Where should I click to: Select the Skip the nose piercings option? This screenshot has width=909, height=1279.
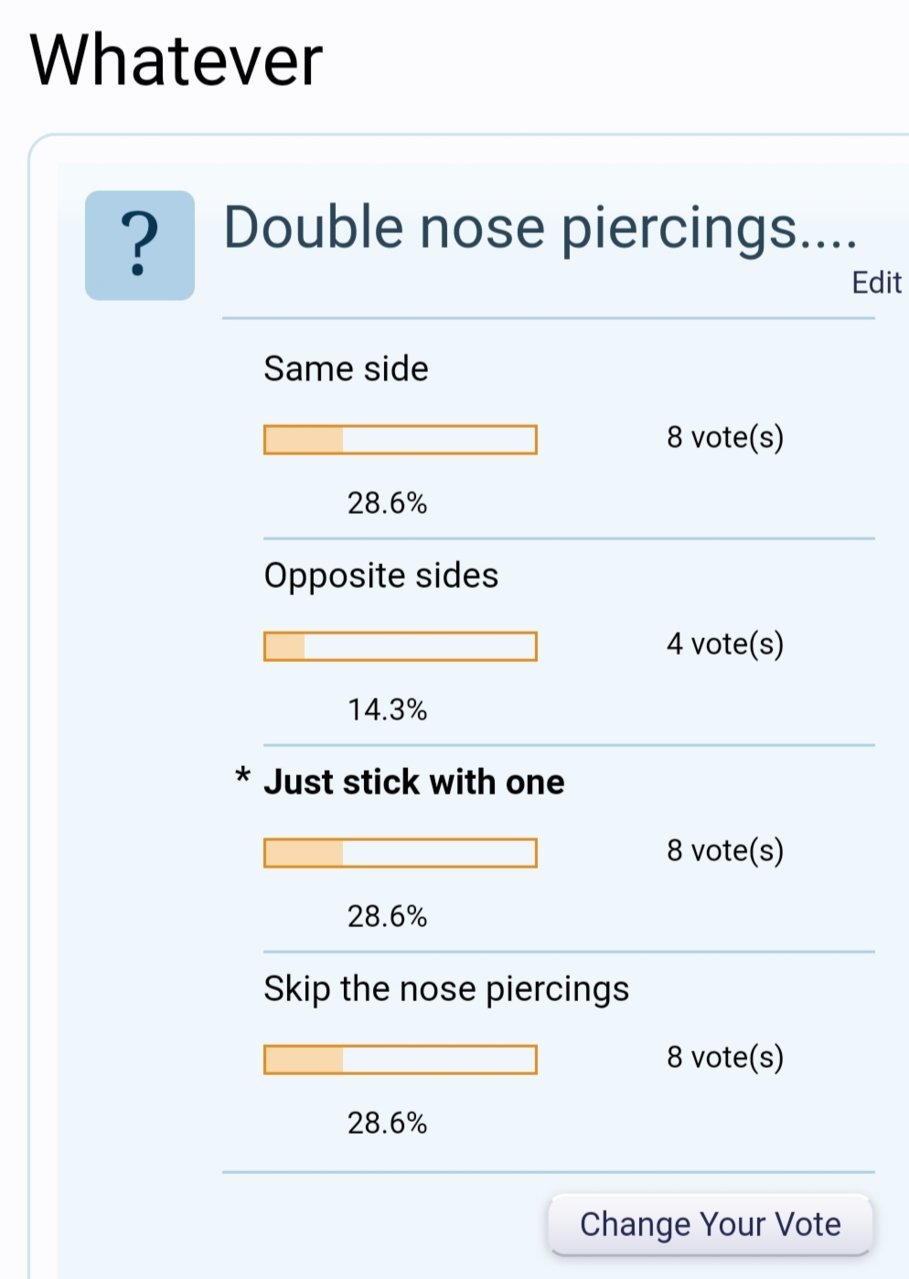(447, 989)
